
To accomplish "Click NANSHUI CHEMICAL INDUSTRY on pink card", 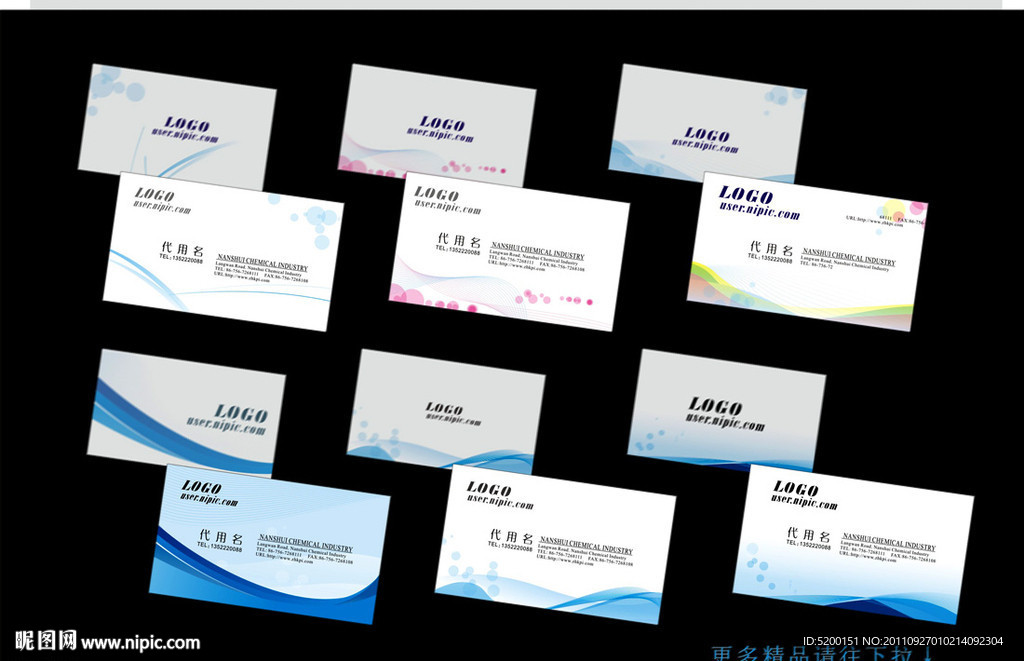I will (x=537, y=251).
